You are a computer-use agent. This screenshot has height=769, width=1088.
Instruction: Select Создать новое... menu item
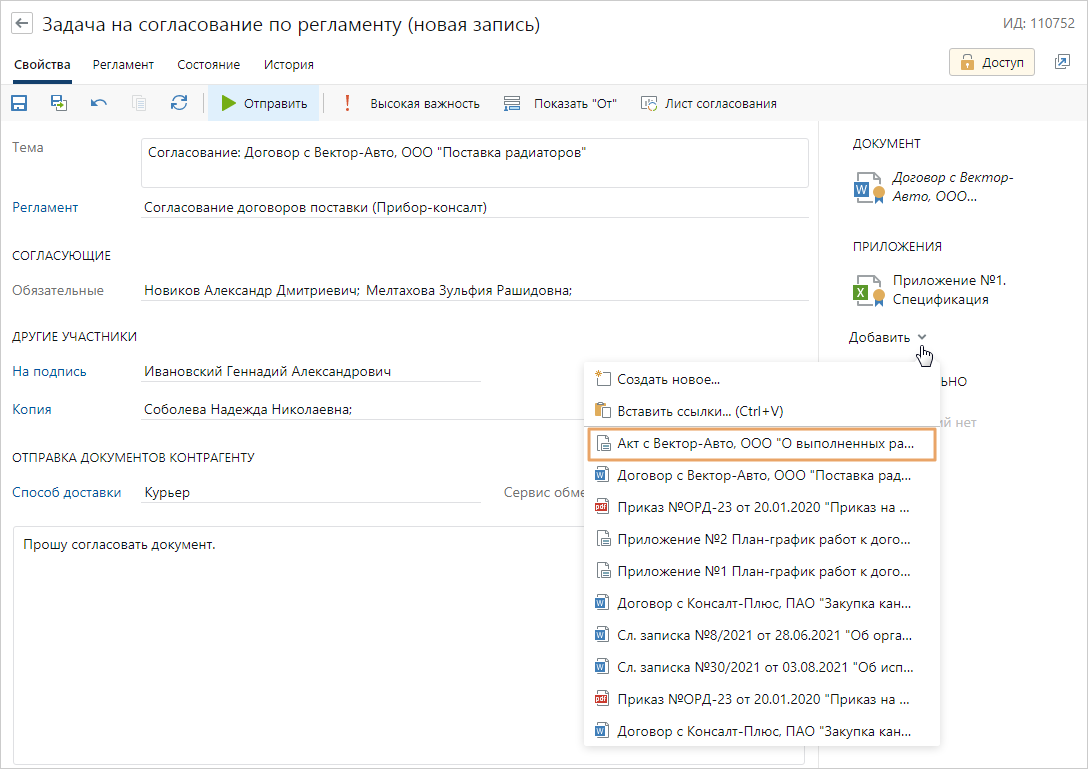668,379
